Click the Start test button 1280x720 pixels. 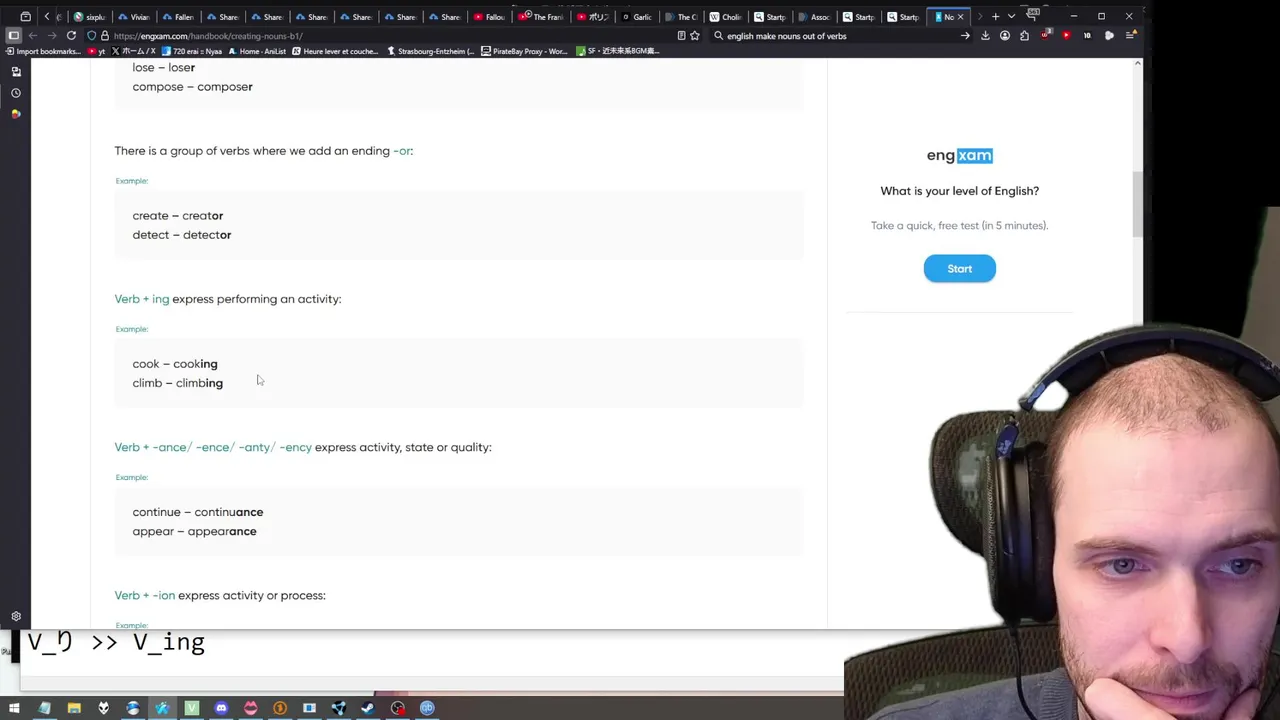[959, 268]
